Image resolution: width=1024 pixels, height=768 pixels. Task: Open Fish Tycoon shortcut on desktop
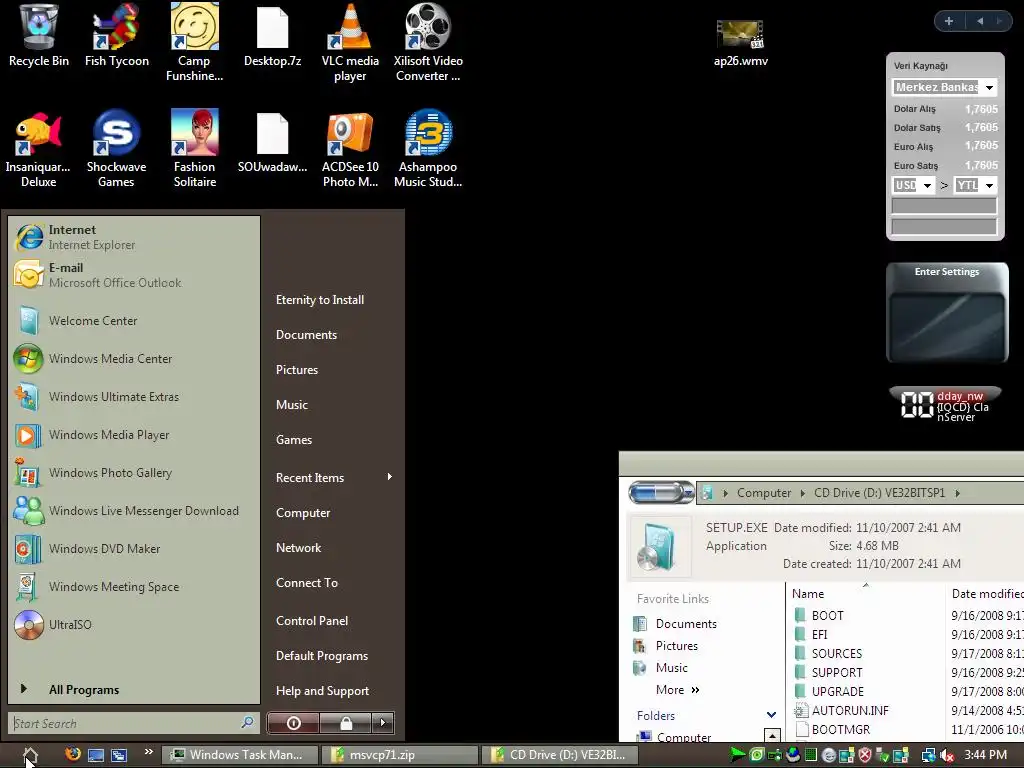tap(116, 36)
